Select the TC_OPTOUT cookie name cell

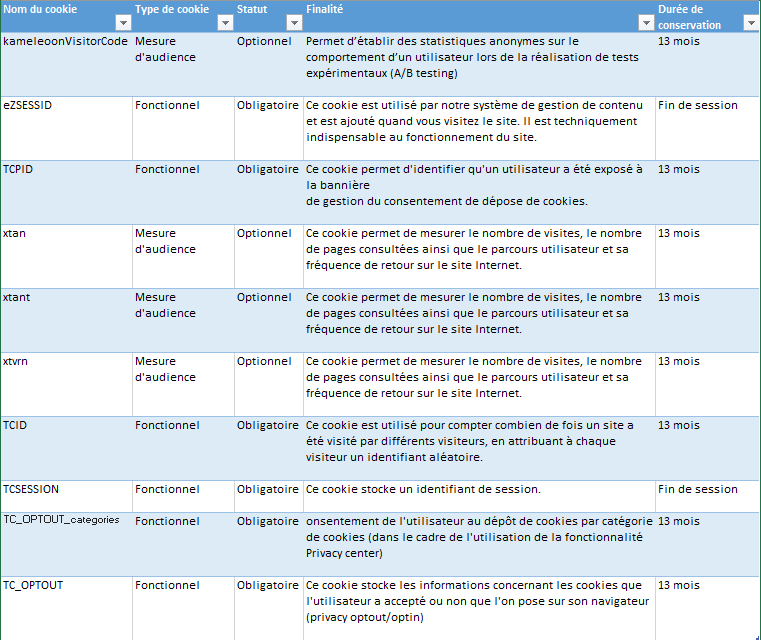(x=66, y=608)
